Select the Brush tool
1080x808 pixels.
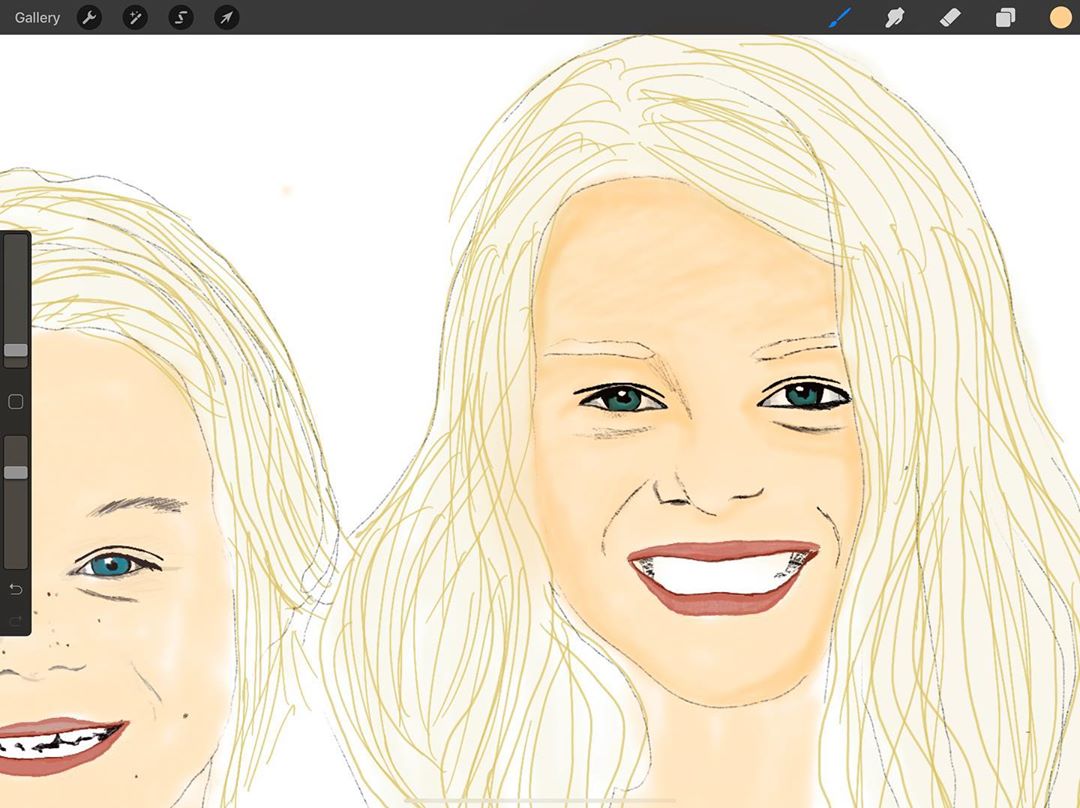click(840, 17)
